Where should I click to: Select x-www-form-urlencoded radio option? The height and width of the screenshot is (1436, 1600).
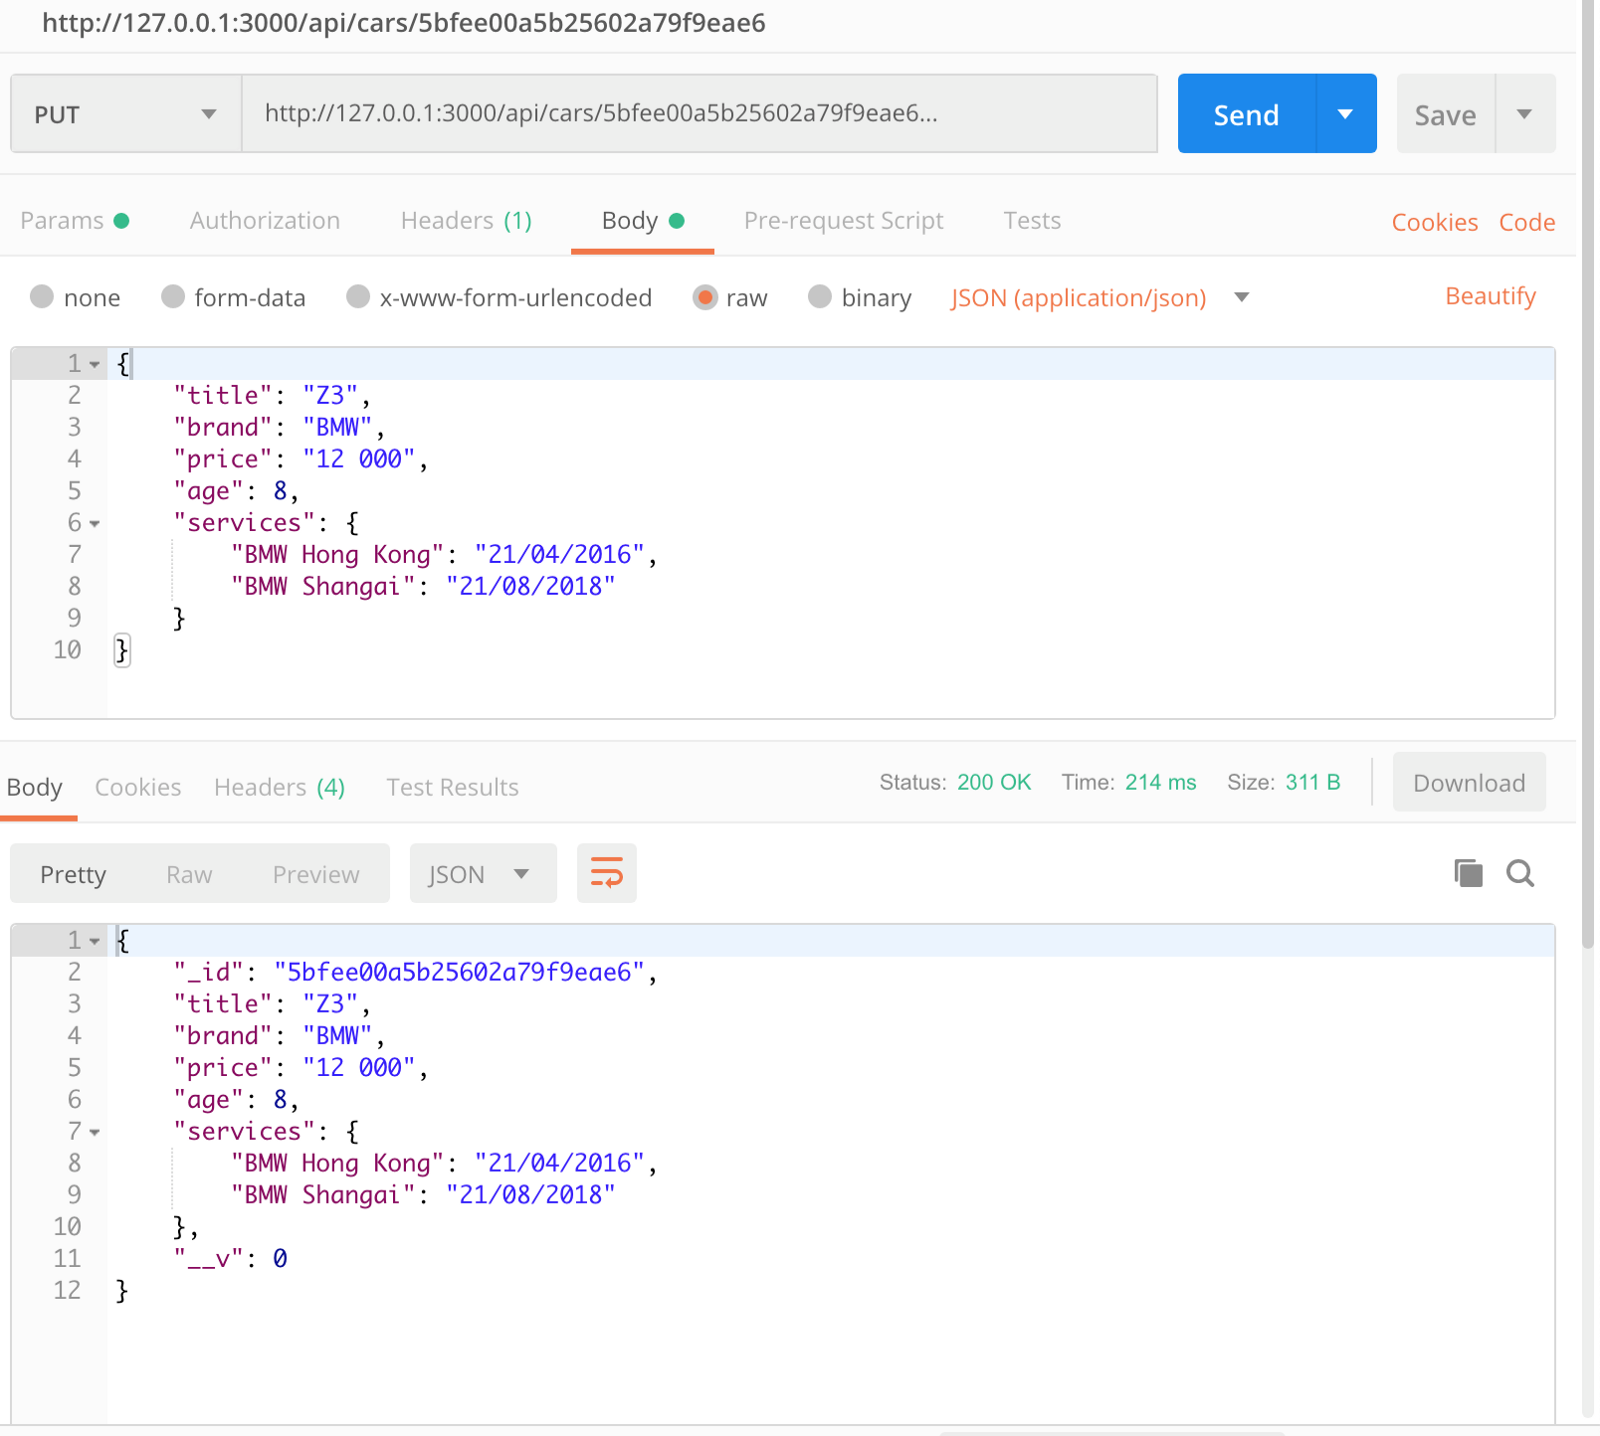point(358,297)
